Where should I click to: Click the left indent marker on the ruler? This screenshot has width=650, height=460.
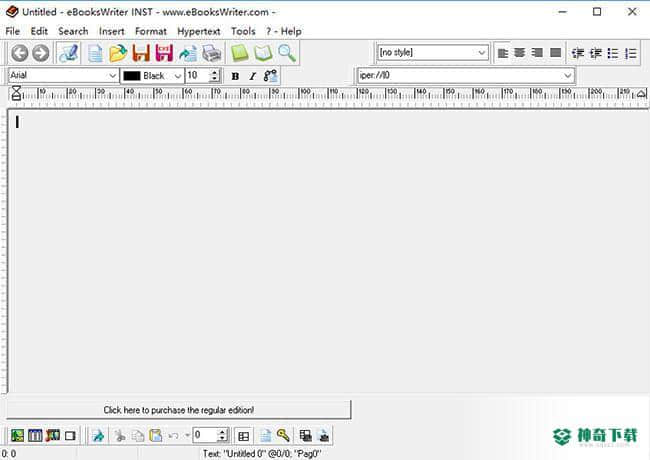pos(16,93)
